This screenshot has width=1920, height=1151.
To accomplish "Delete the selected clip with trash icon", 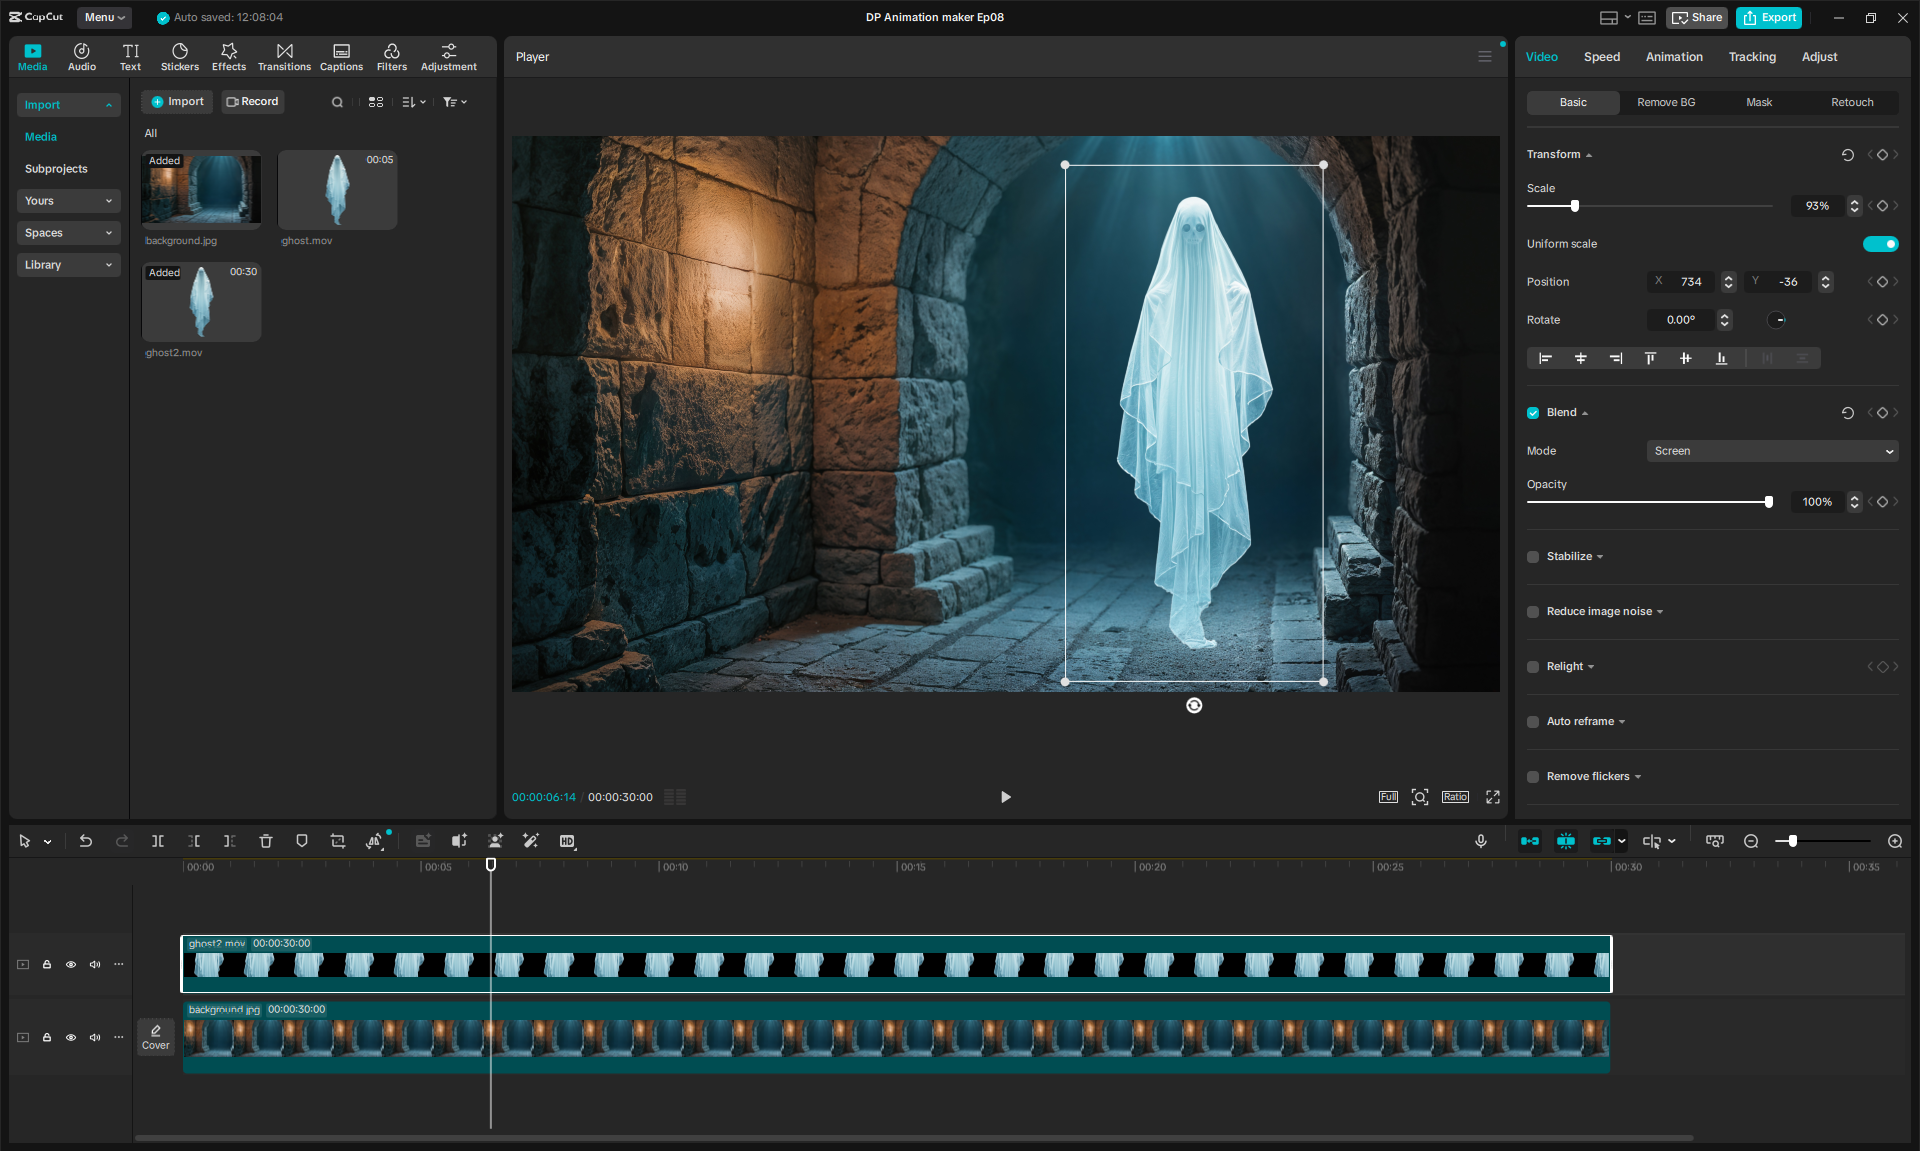I will [x=266, y=841].
